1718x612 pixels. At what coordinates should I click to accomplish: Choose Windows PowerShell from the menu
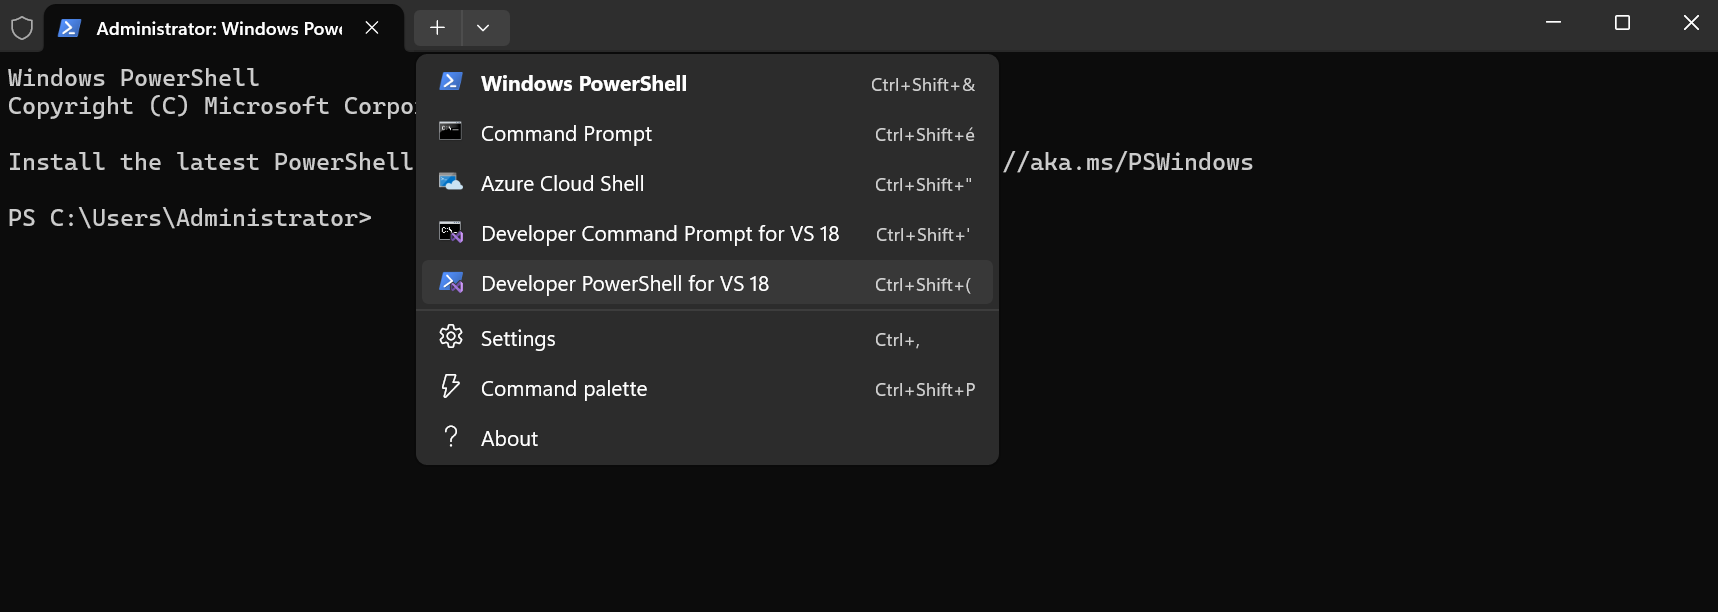point(584,83)
